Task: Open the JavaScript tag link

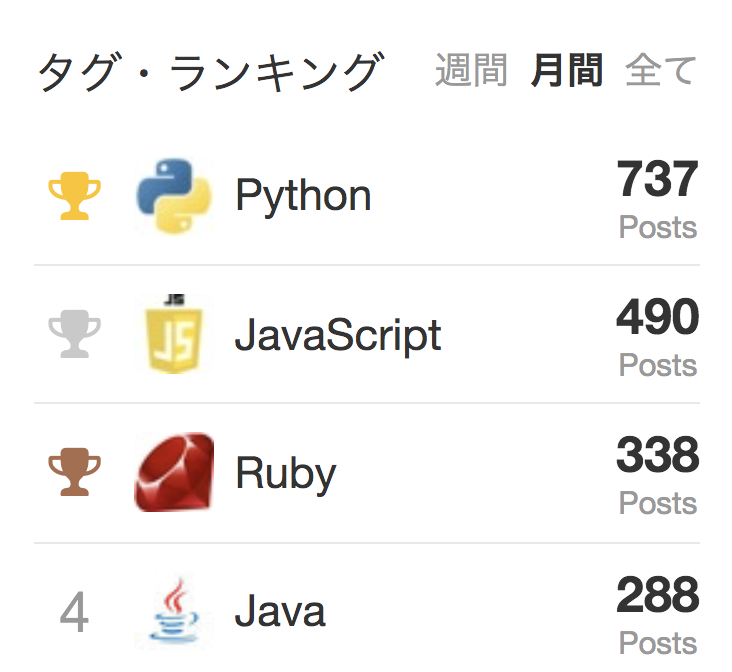Action: 338,334
